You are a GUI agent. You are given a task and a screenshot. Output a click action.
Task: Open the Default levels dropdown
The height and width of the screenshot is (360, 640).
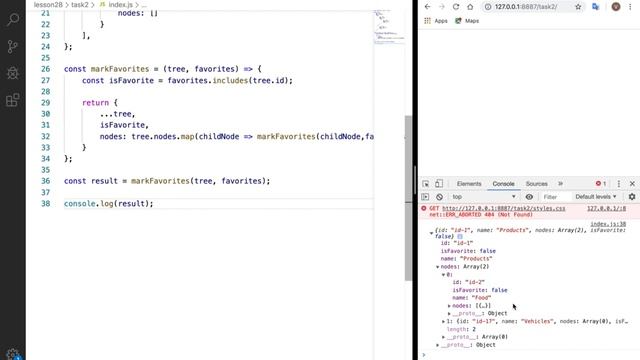coord(596,197)
